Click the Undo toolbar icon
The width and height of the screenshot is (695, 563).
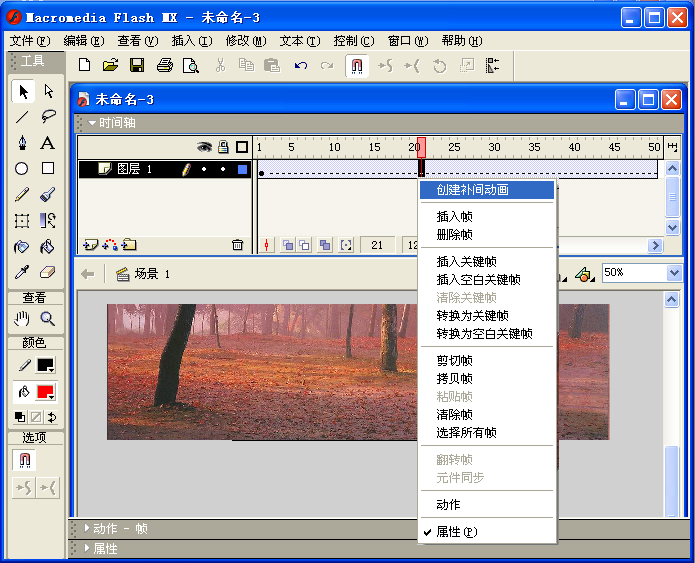301,66
